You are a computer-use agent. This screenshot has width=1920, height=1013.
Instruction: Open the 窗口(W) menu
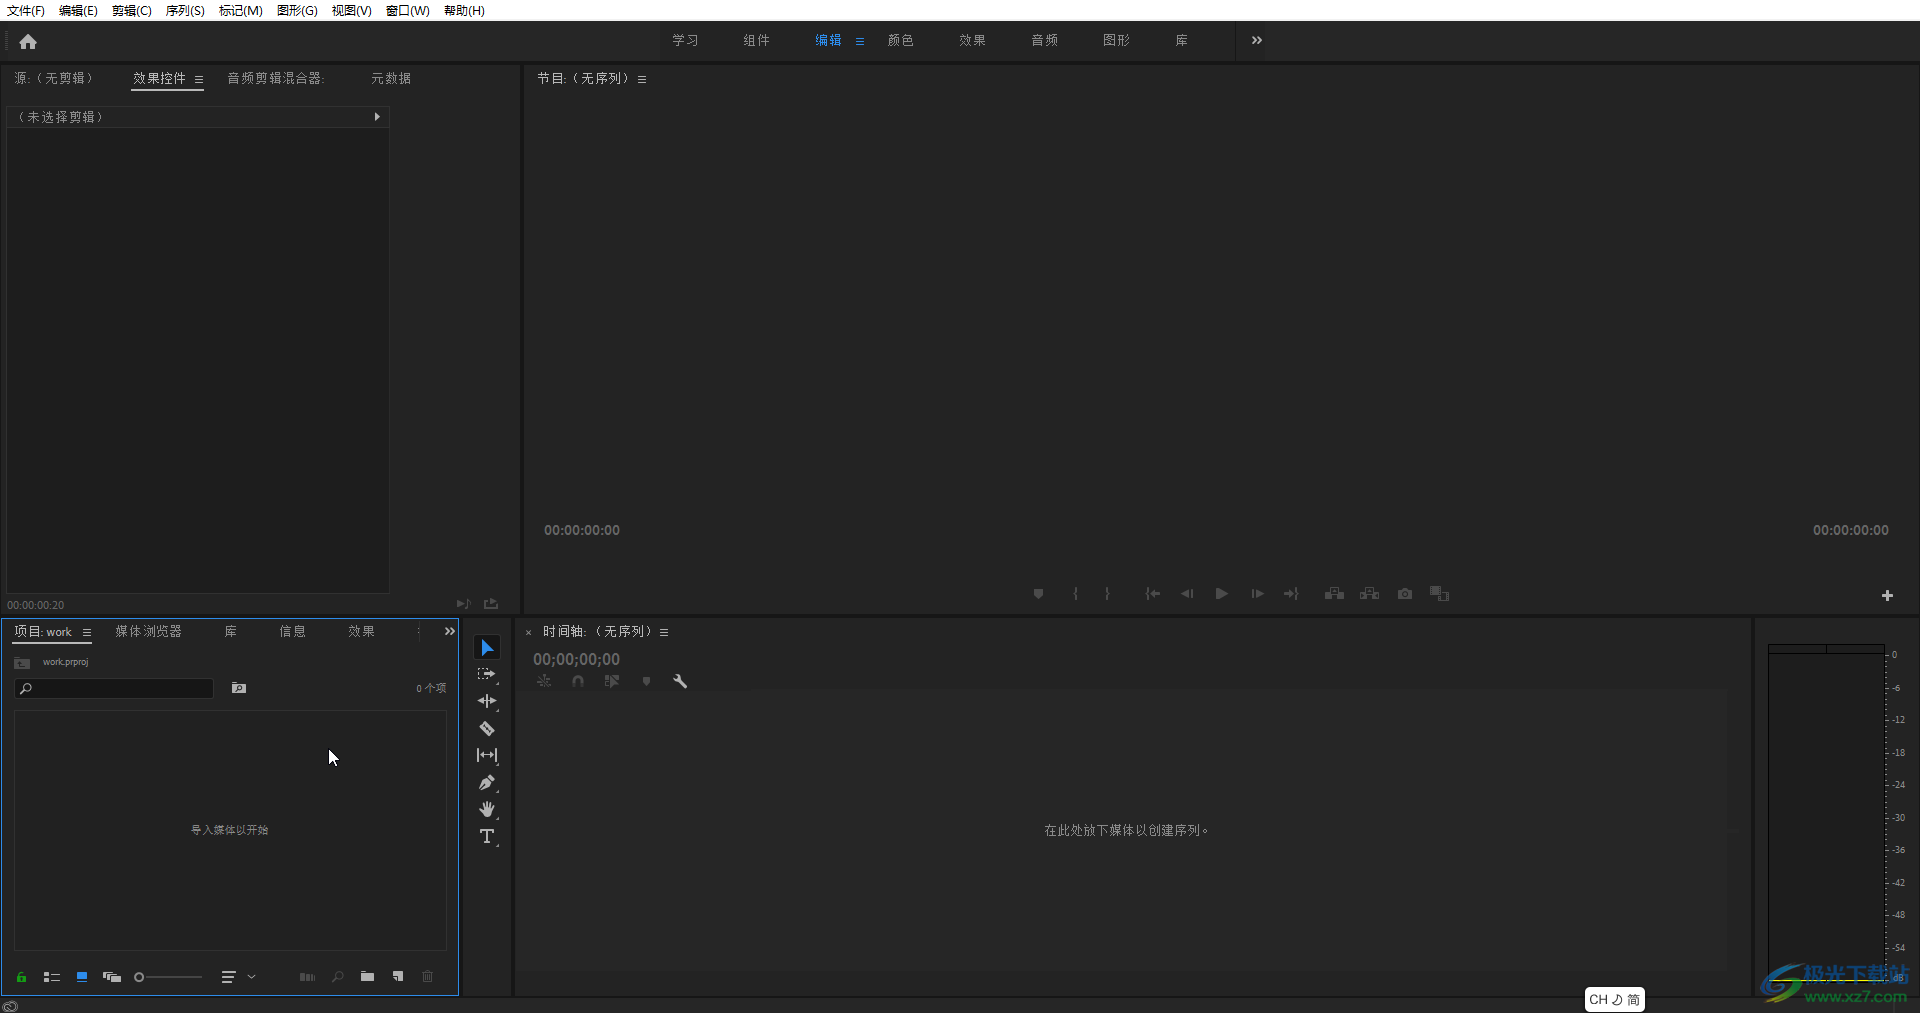[408, 10]
